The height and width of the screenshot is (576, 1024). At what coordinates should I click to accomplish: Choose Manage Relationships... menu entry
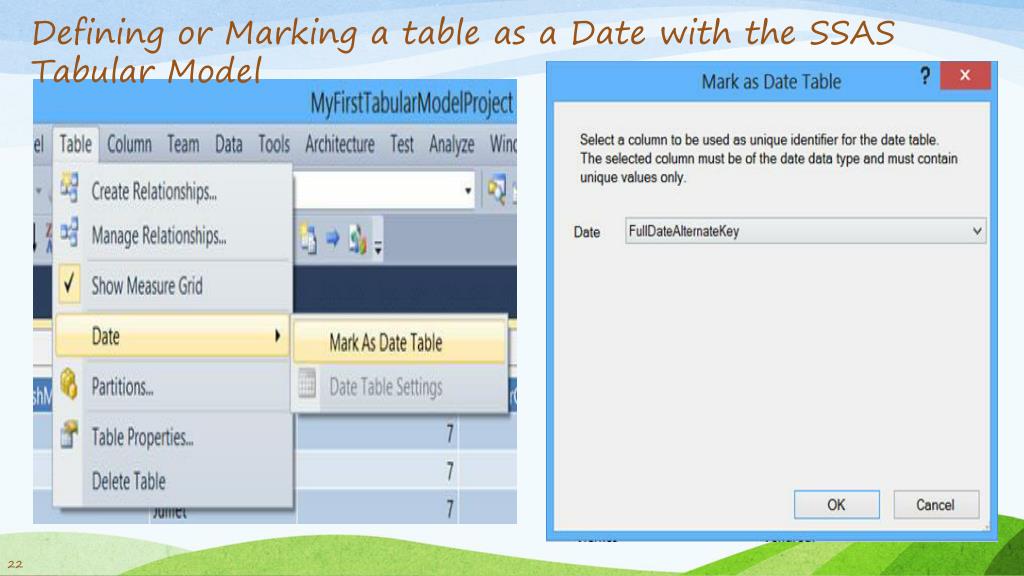pos(173,234)
